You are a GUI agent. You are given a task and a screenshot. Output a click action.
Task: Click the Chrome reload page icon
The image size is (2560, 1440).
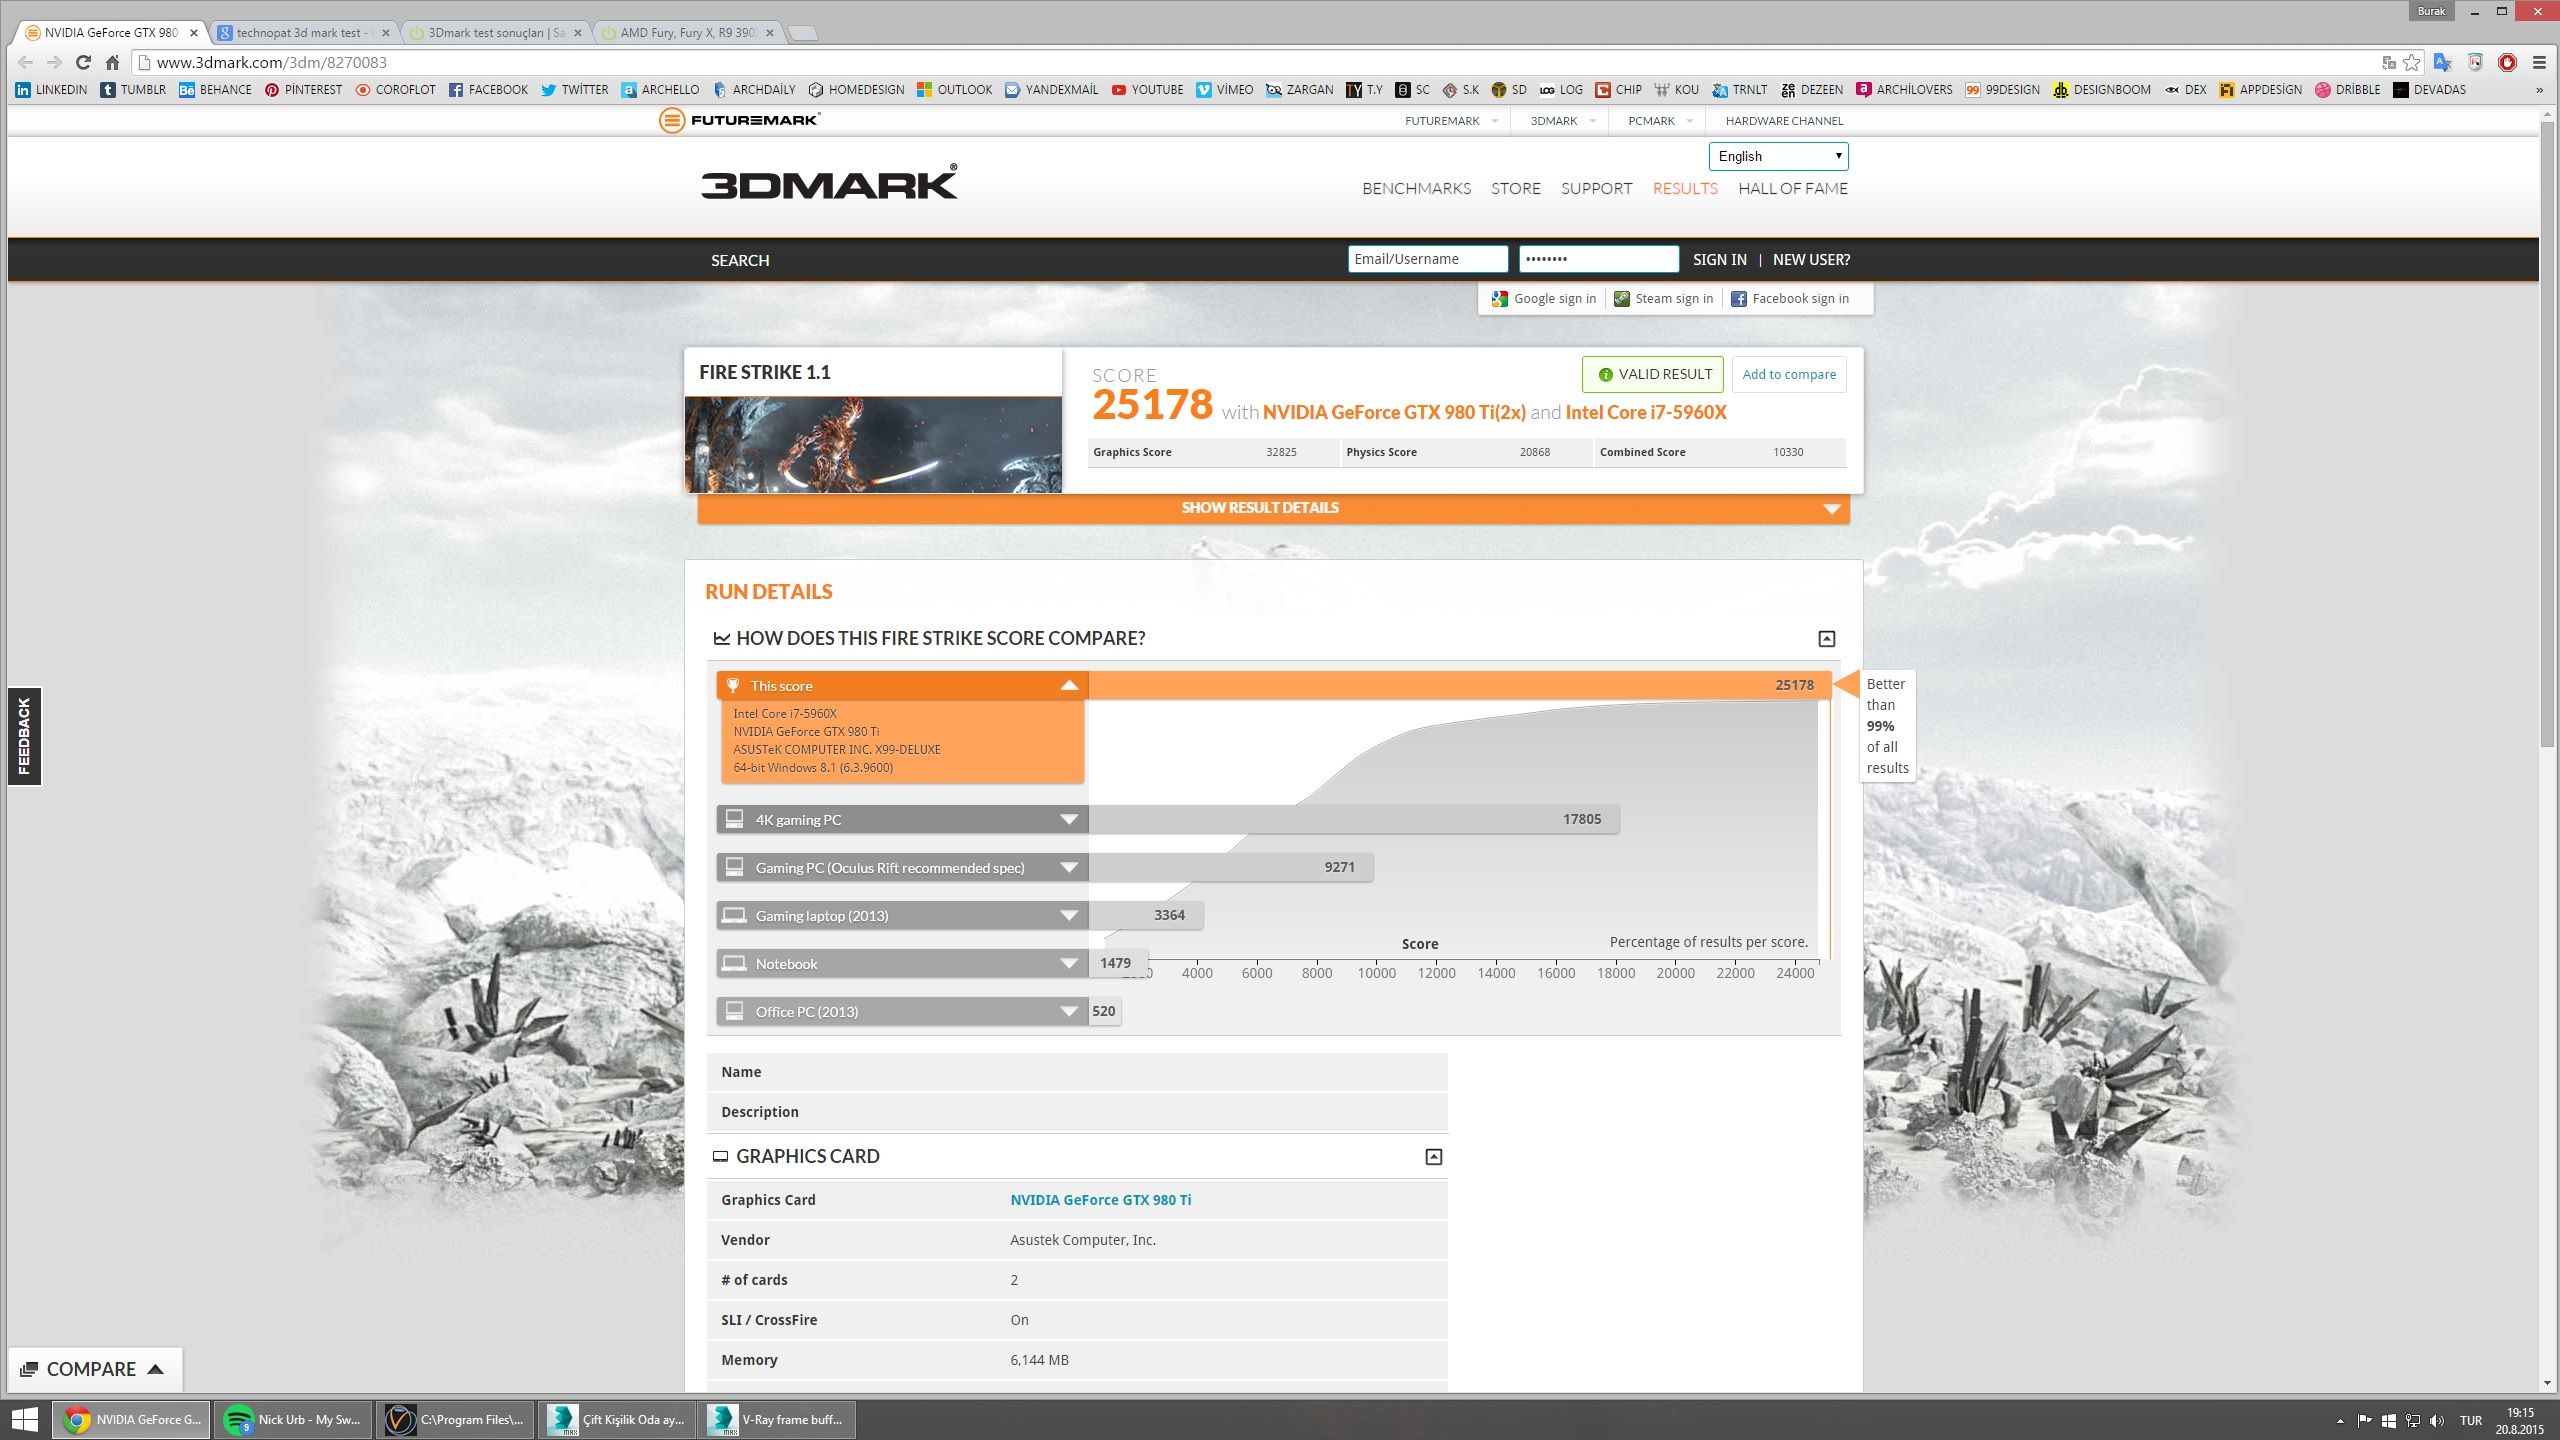pos(83,62)
